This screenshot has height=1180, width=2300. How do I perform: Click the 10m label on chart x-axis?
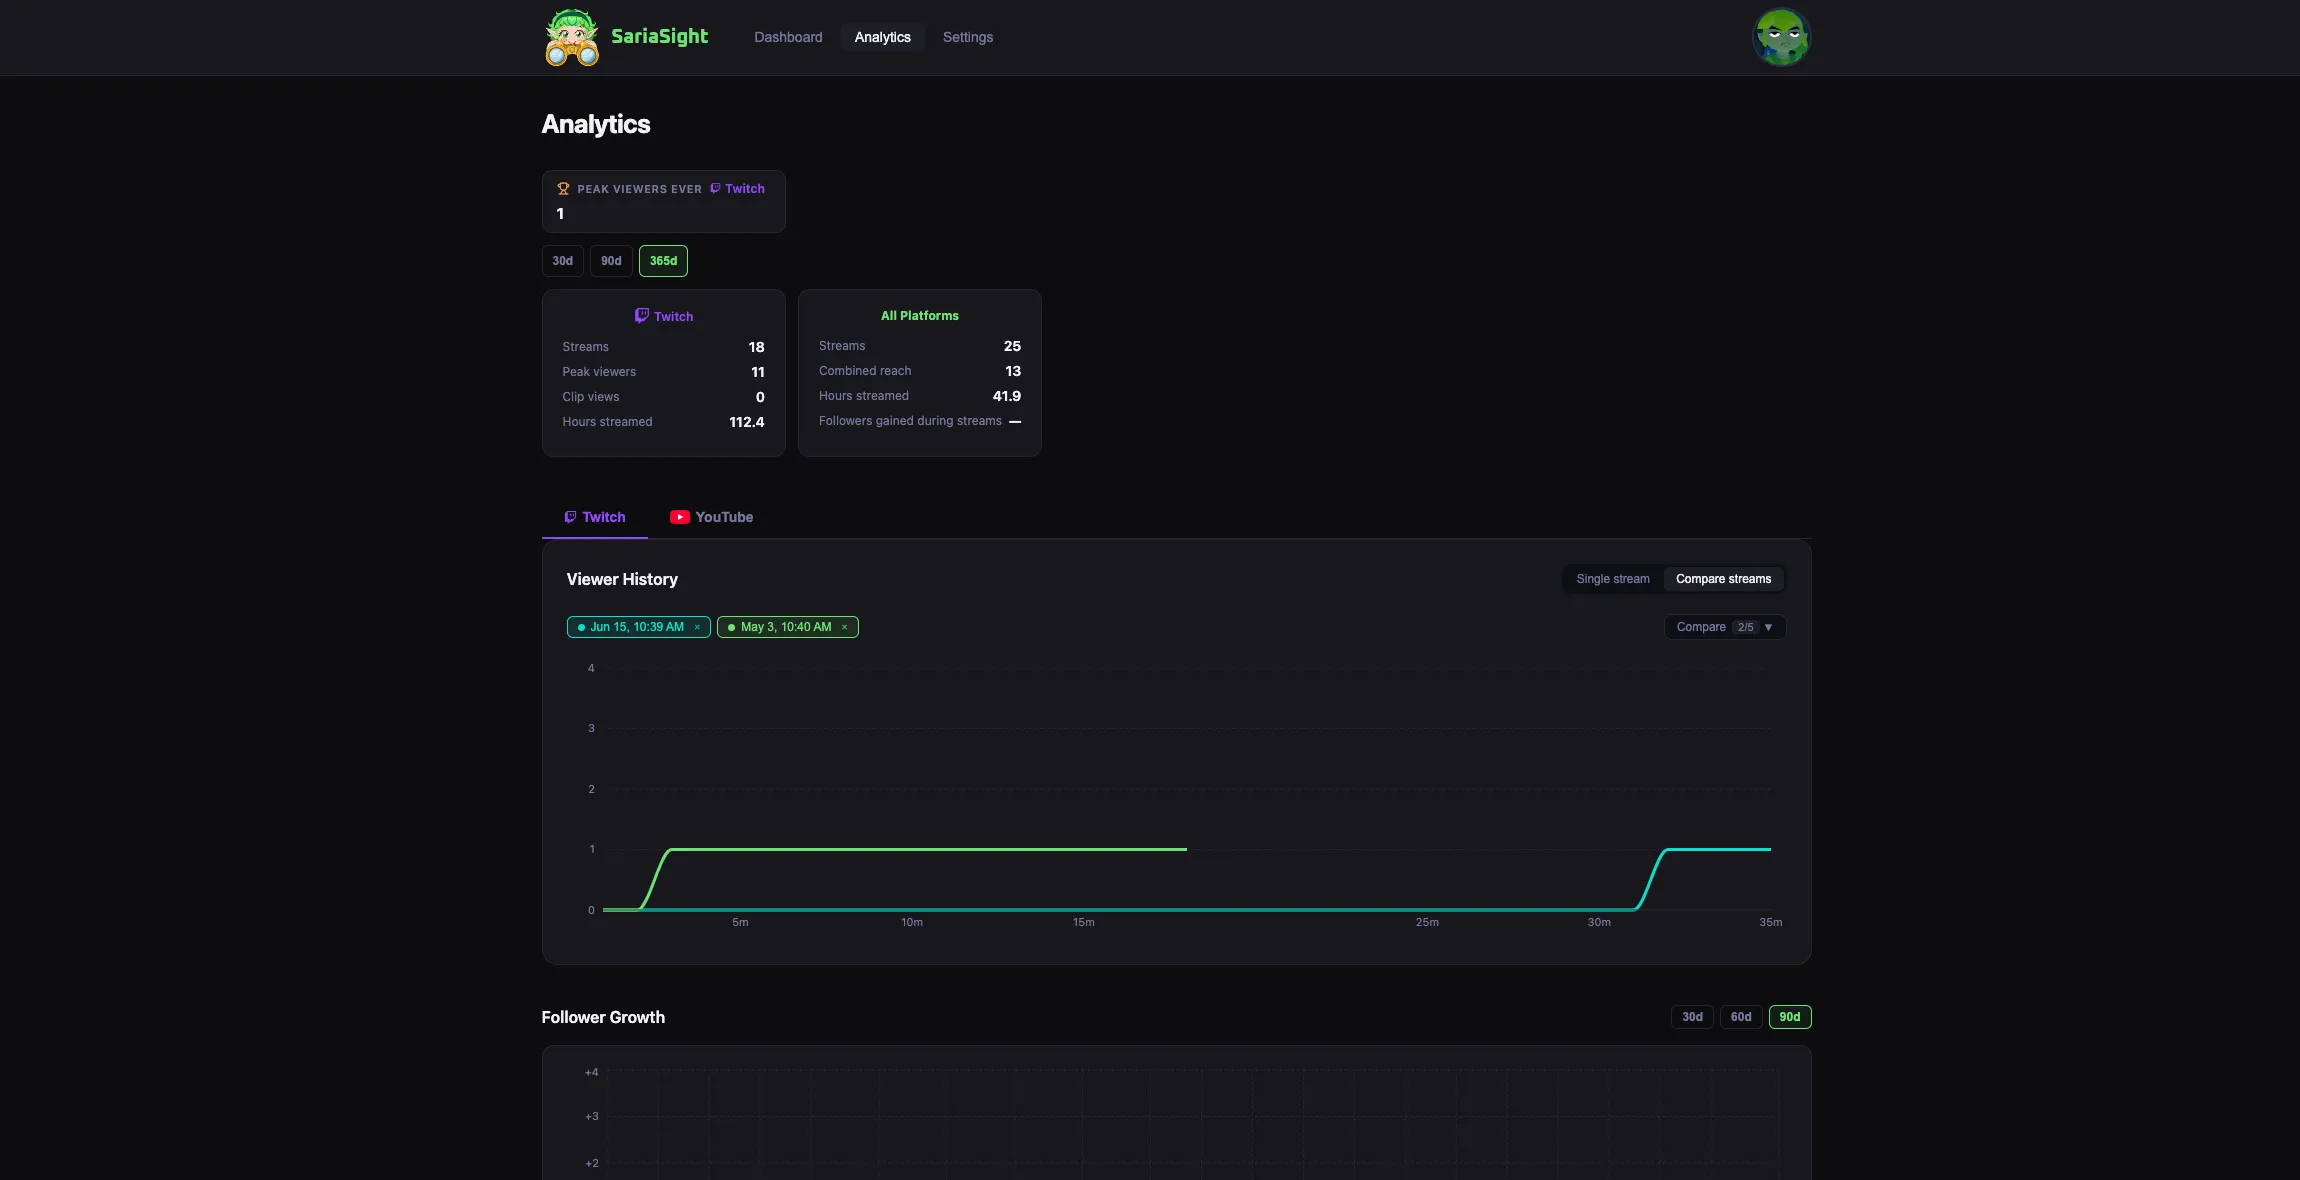pyautogui.click(x=911, y=922)
